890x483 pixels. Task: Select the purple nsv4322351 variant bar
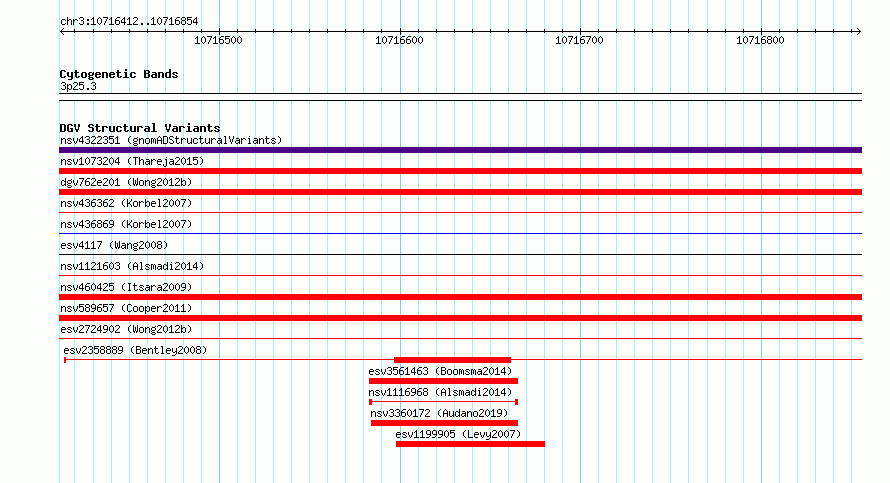[460, 150]
